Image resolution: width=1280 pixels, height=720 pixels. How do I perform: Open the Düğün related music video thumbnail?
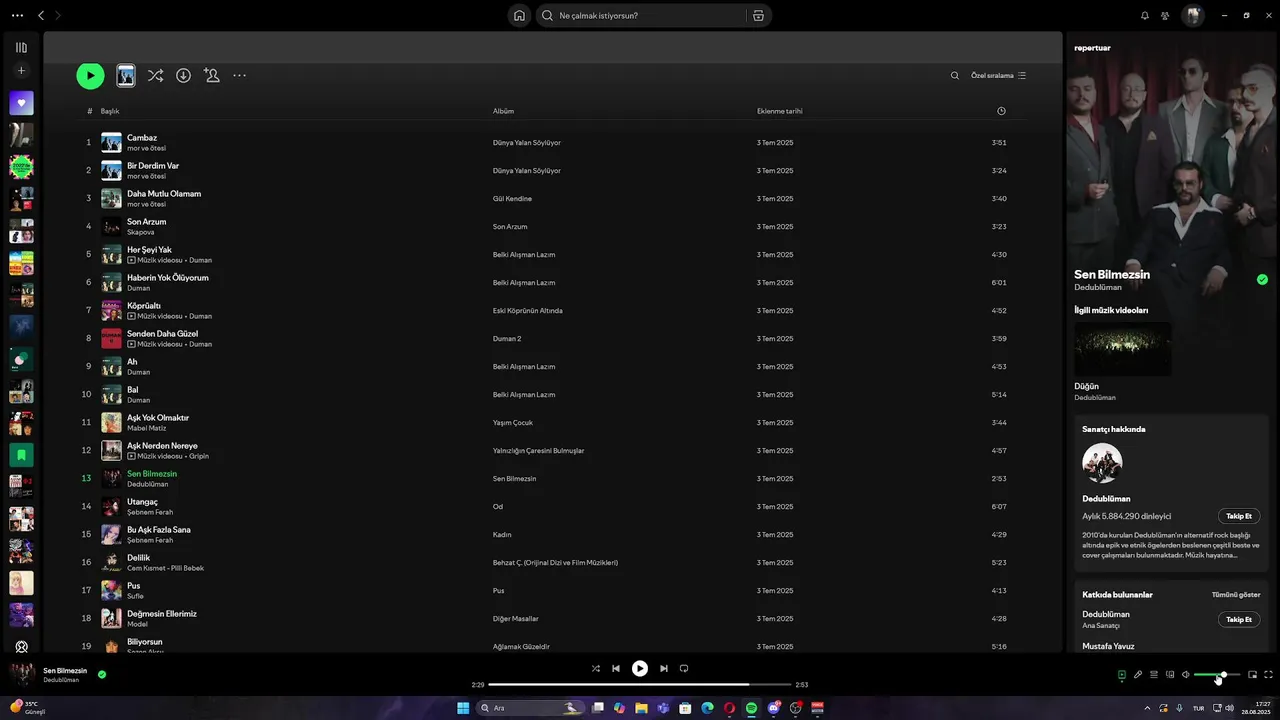1123,349
